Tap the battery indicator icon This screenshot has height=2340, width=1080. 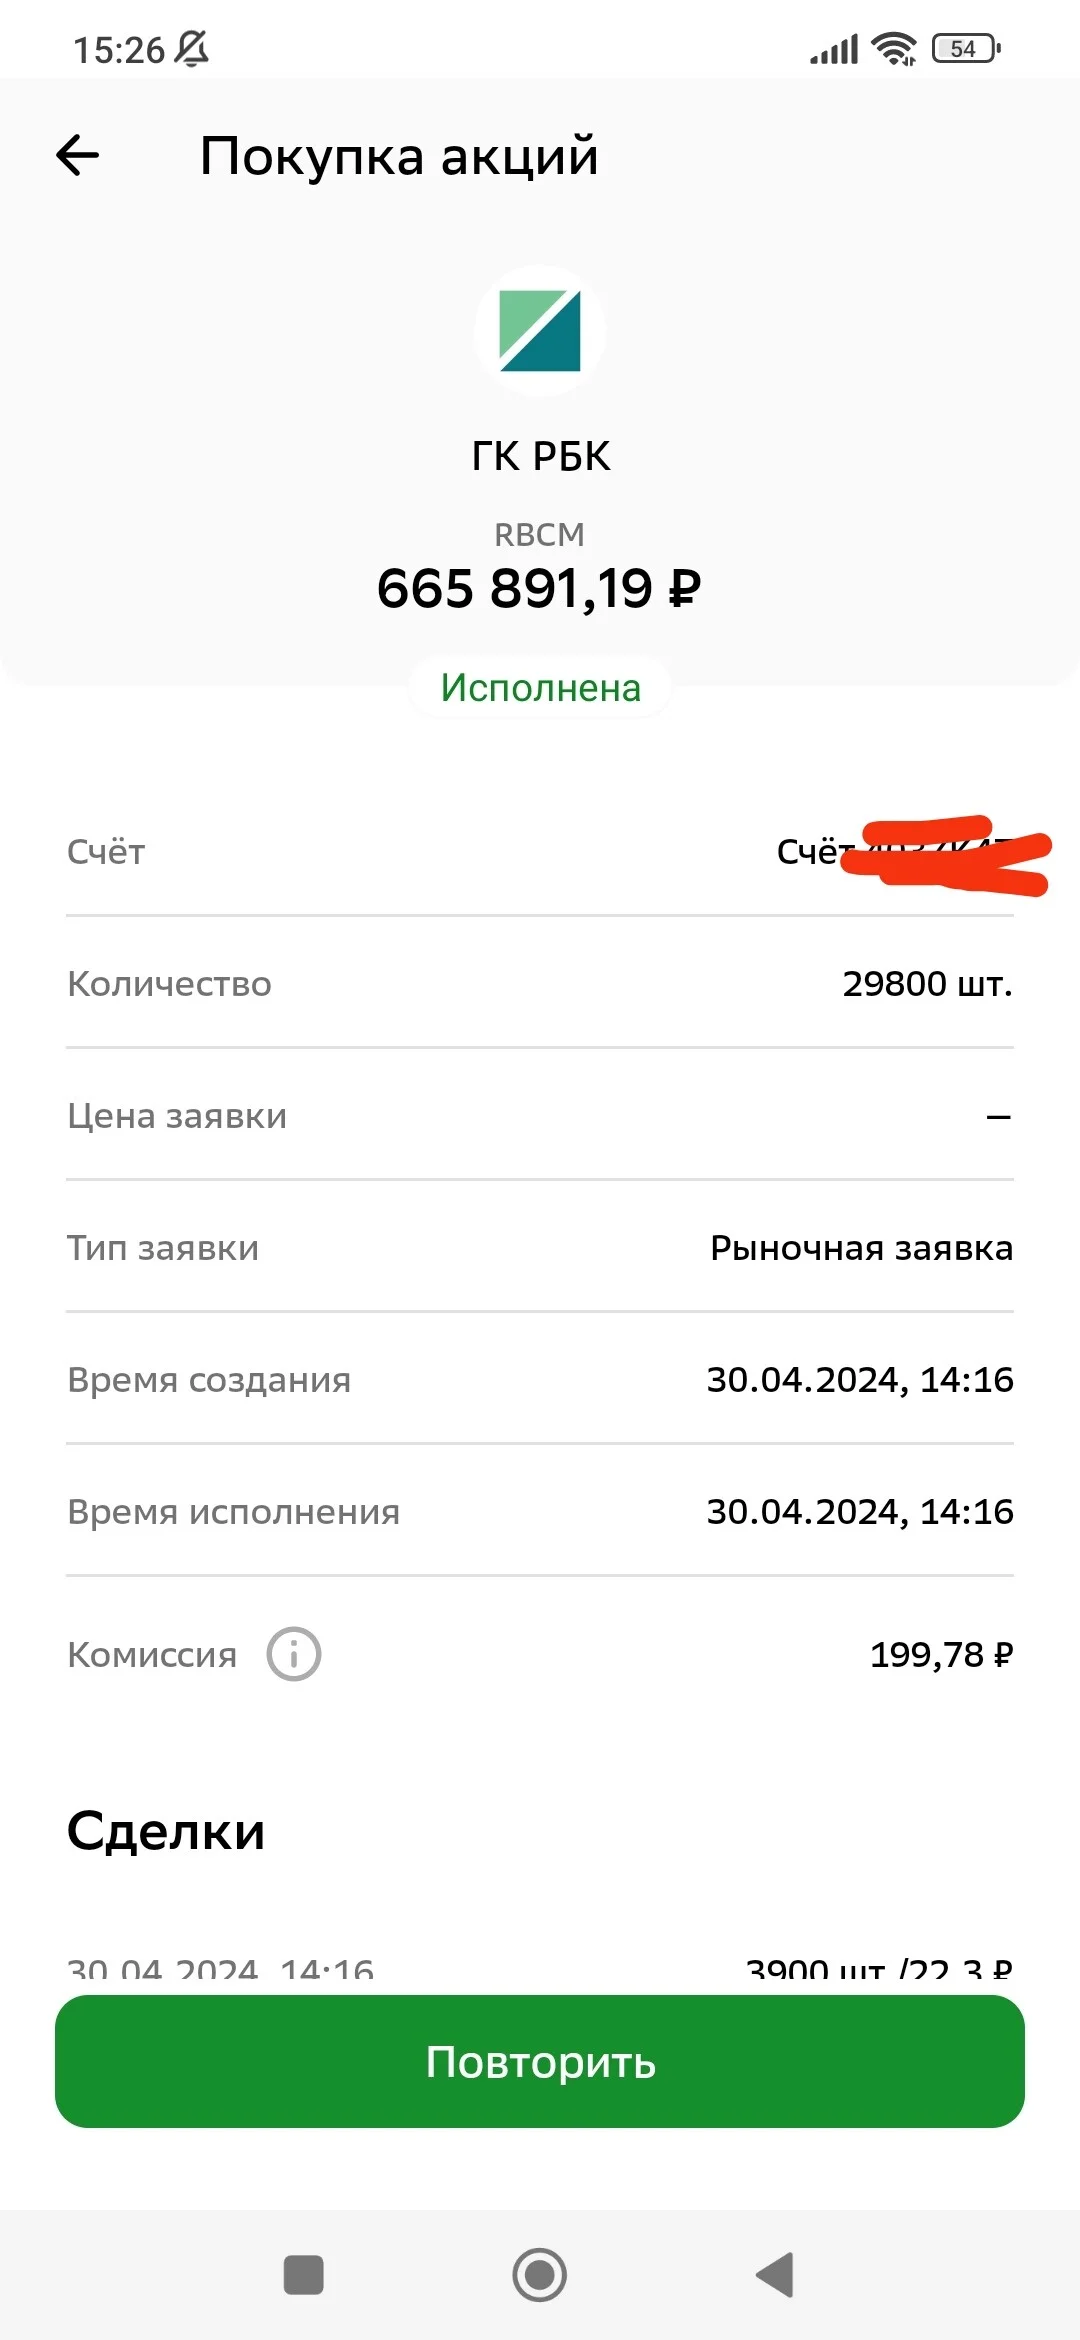pos(966,48)
